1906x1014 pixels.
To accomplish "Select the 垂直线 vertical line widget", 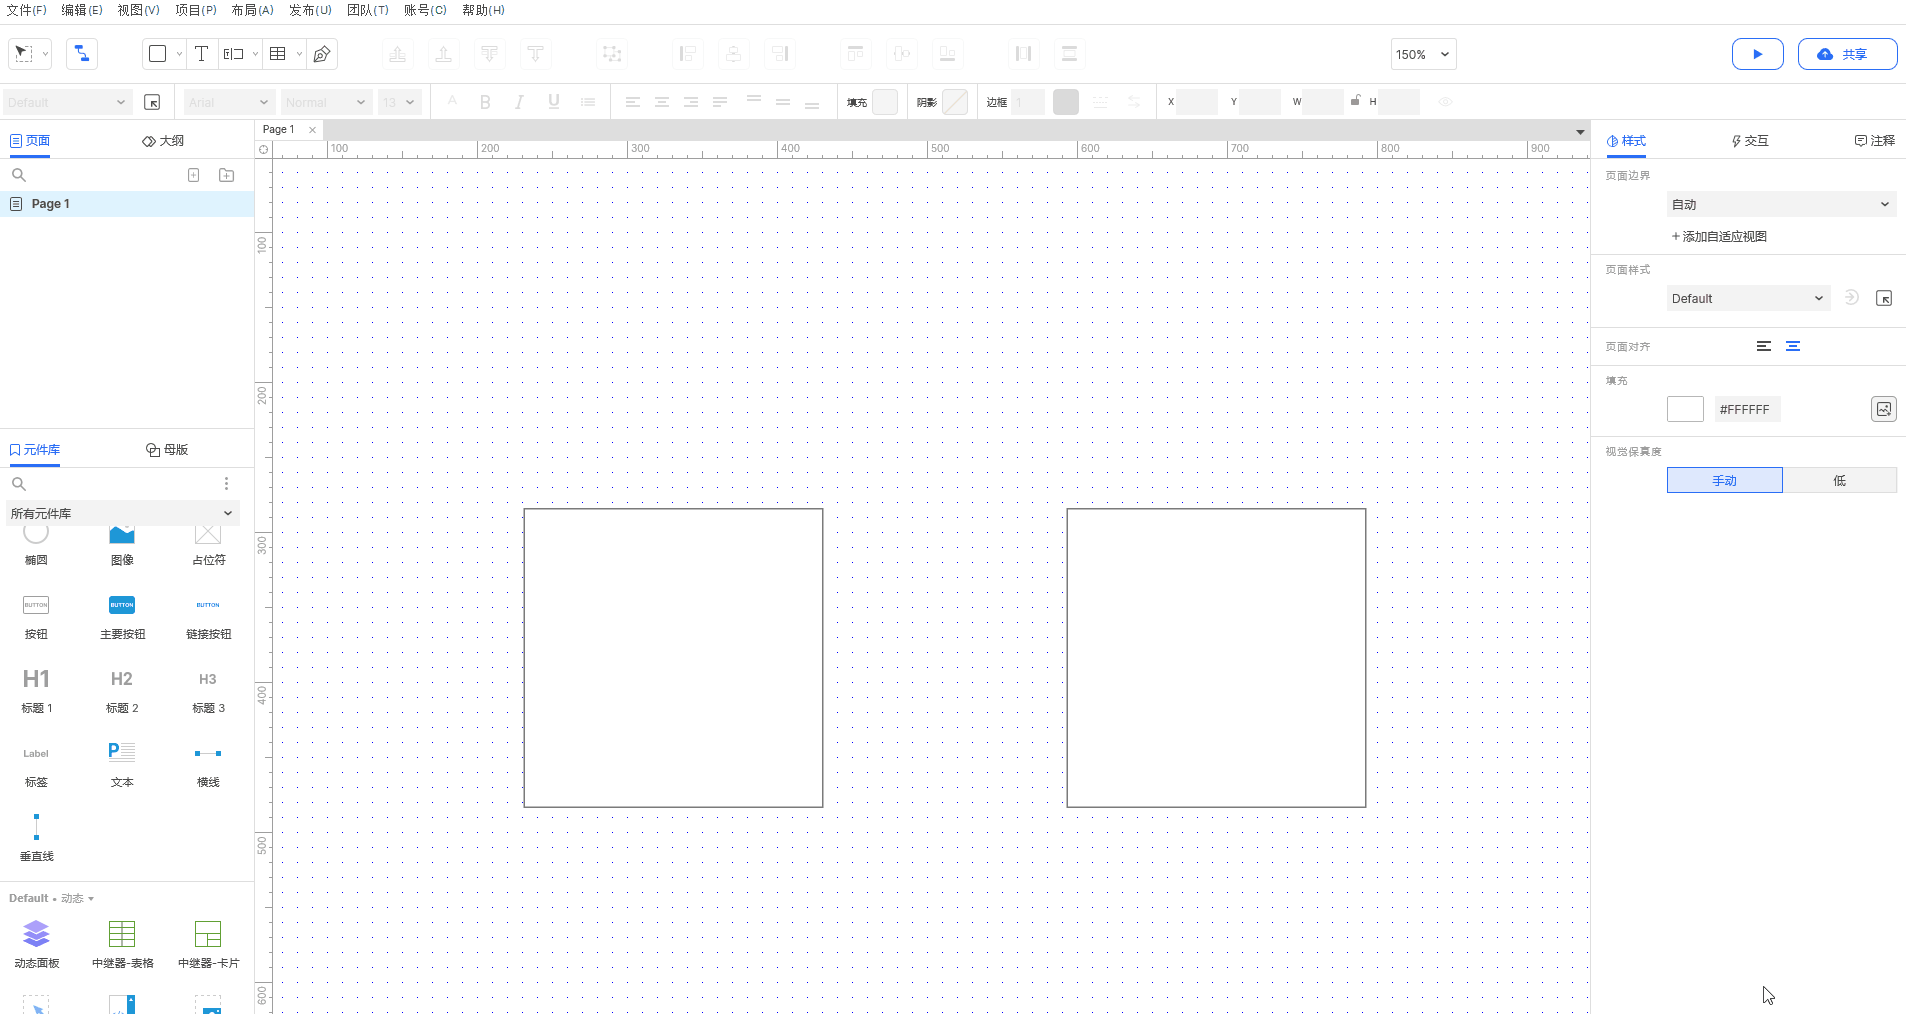I will point(36,838).
